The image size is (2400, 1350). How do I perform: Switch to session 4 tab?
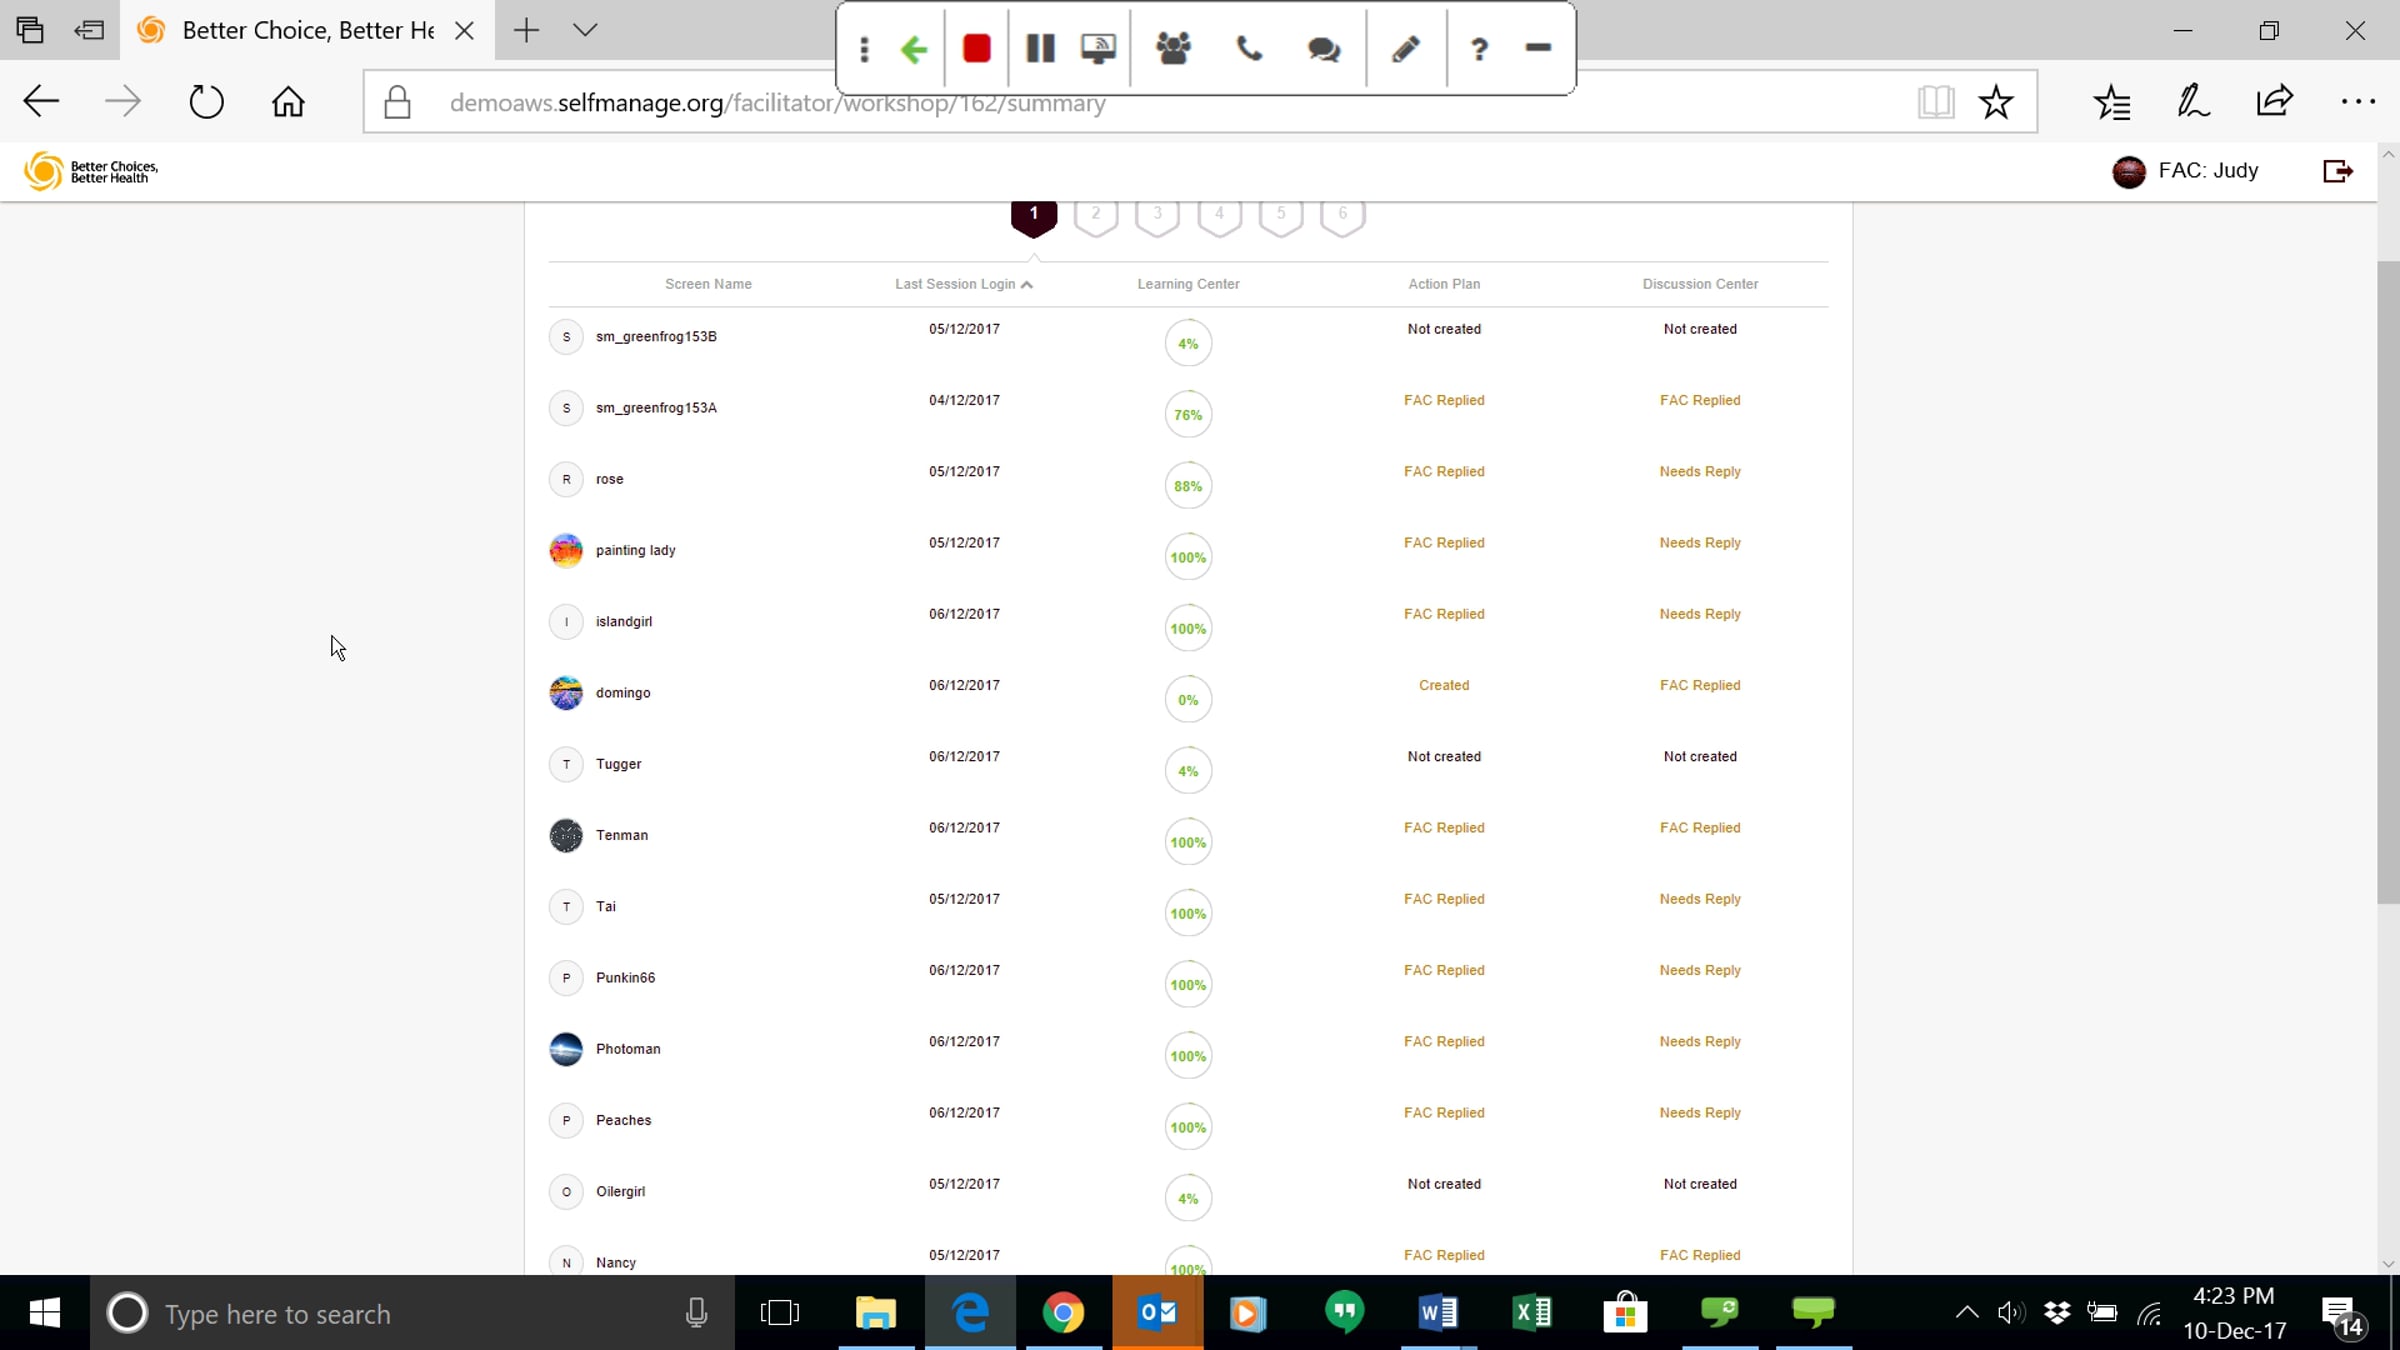[x=1219, y=215]
